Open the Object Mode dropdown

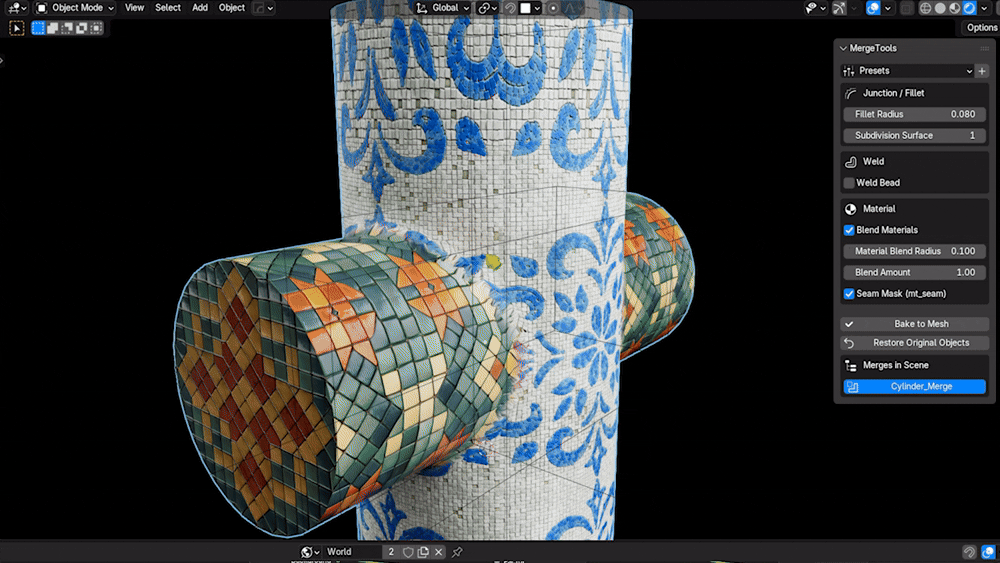(75, 8)
